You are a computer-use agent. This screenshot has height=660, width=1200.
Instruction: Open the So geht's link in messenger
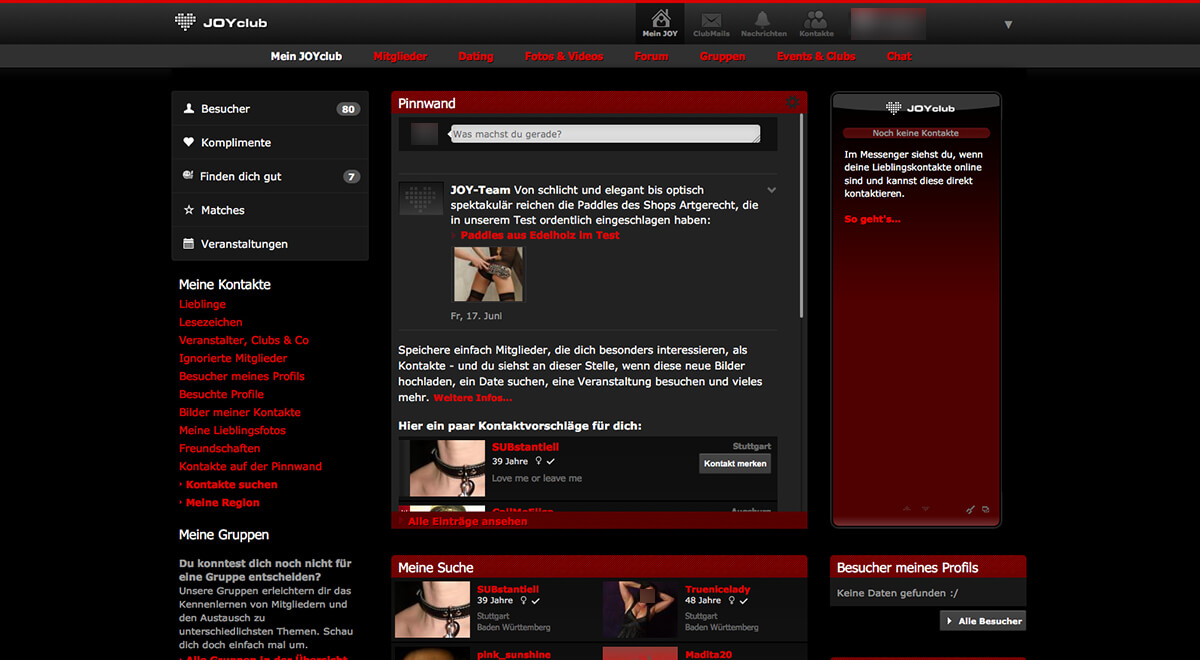pos(872,219)
